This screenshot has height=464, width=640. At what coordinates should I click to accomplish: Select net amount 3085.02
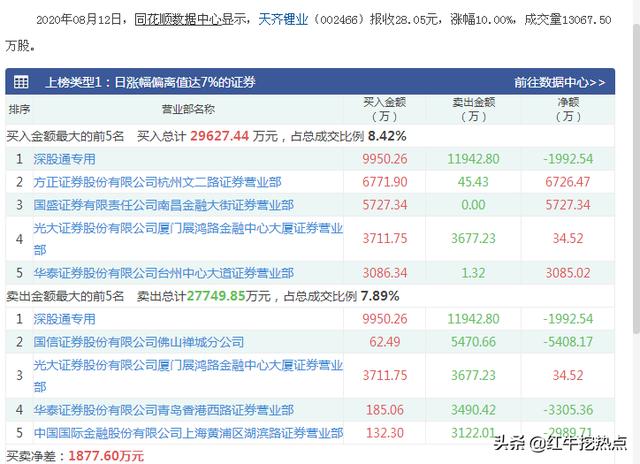[x=568, y=273]
